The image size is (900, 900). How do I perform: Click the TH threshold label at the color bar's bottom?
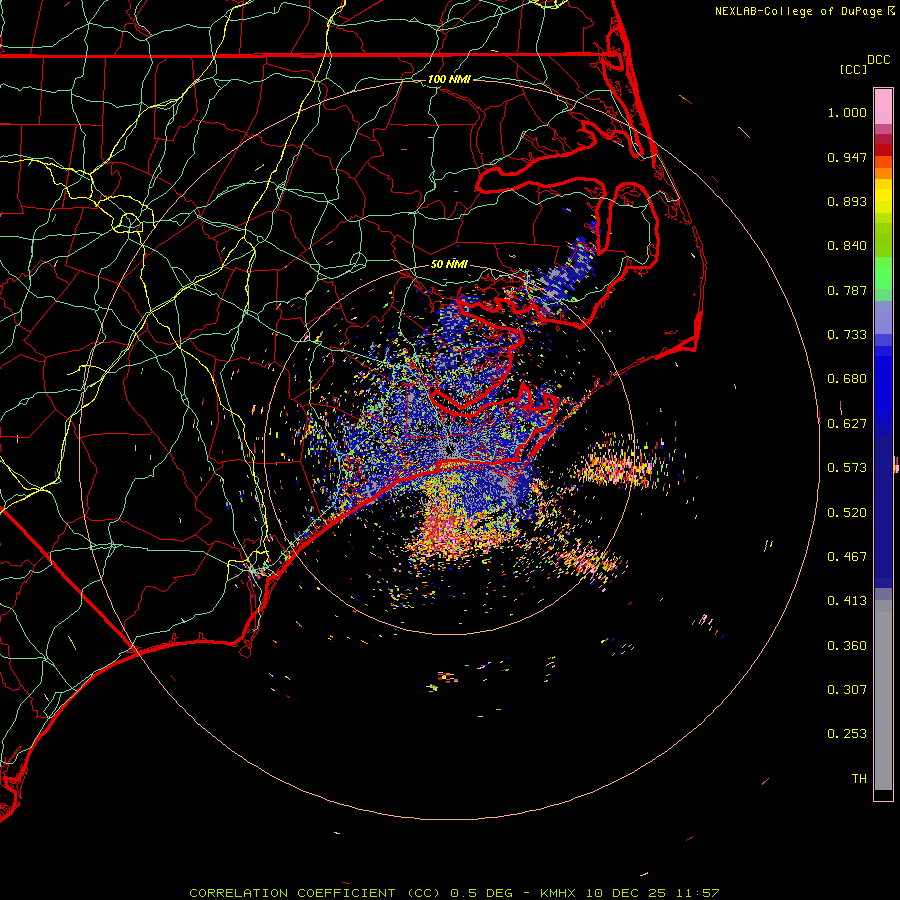tap(859, 779)
